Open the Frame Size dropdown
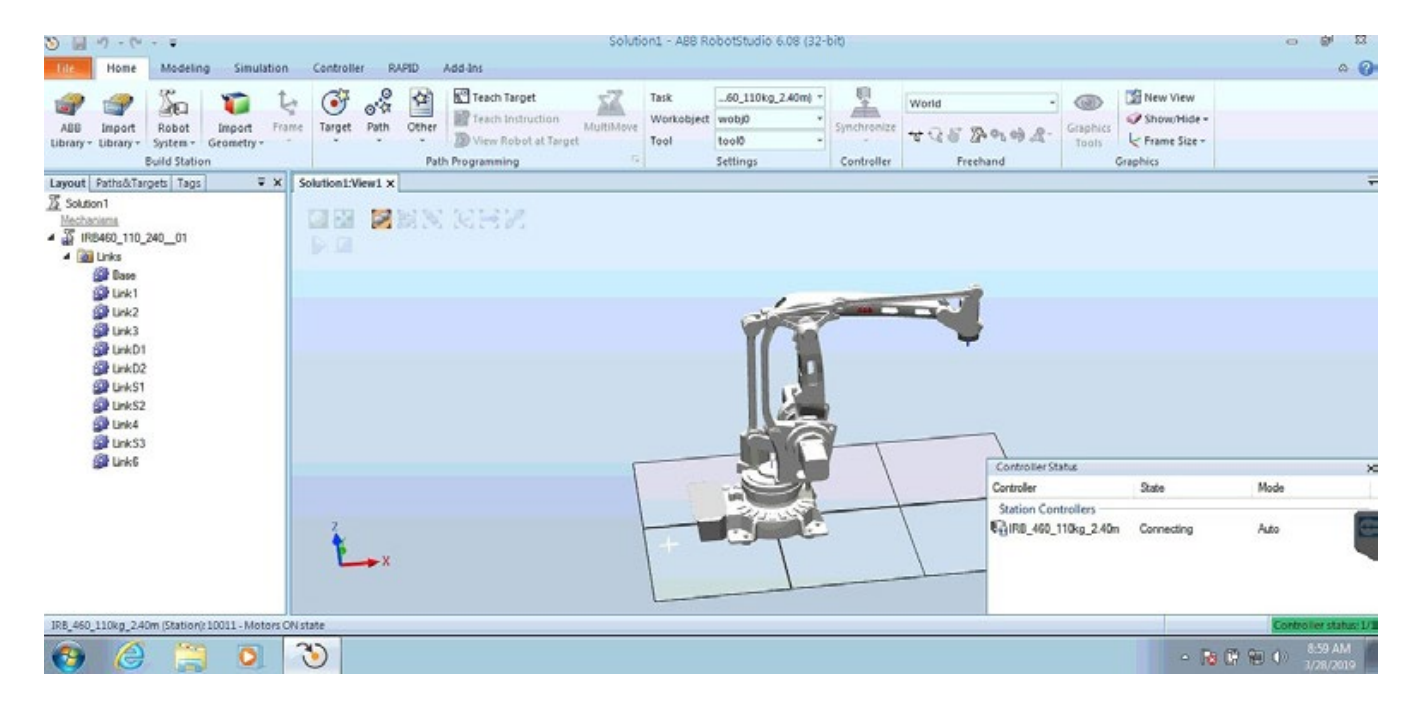The width and height of the screenshot is (1424, 701). click(x=1165, y=140)
